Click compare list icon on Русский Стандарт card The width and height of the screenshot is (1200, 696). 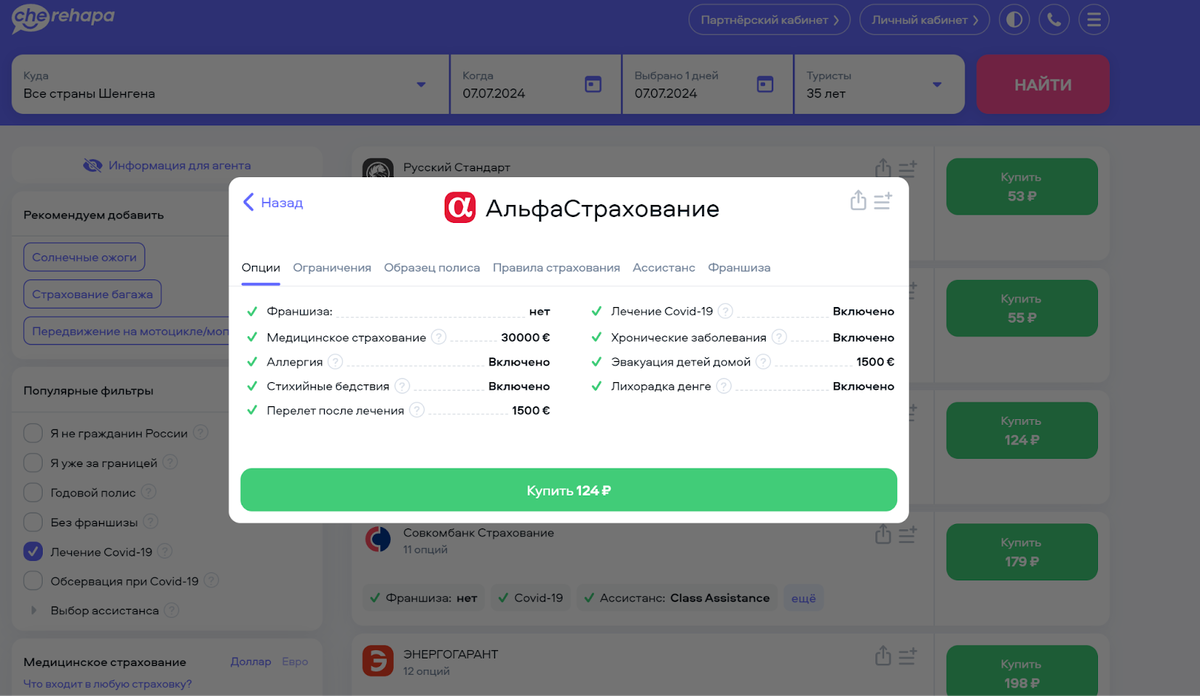tap(907, 170)
